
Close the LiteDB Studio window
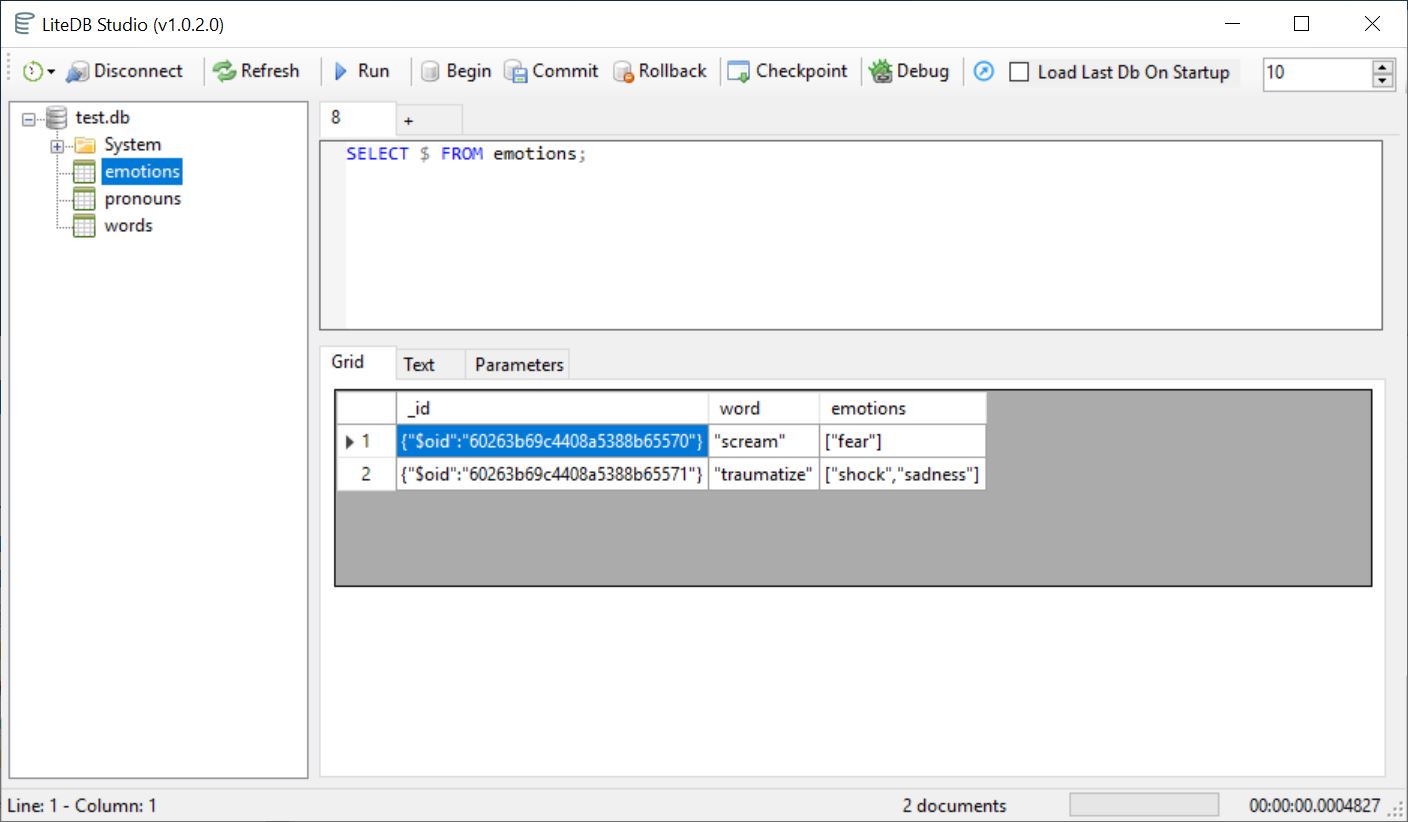pyautogui.click(x=1371, y=25)
